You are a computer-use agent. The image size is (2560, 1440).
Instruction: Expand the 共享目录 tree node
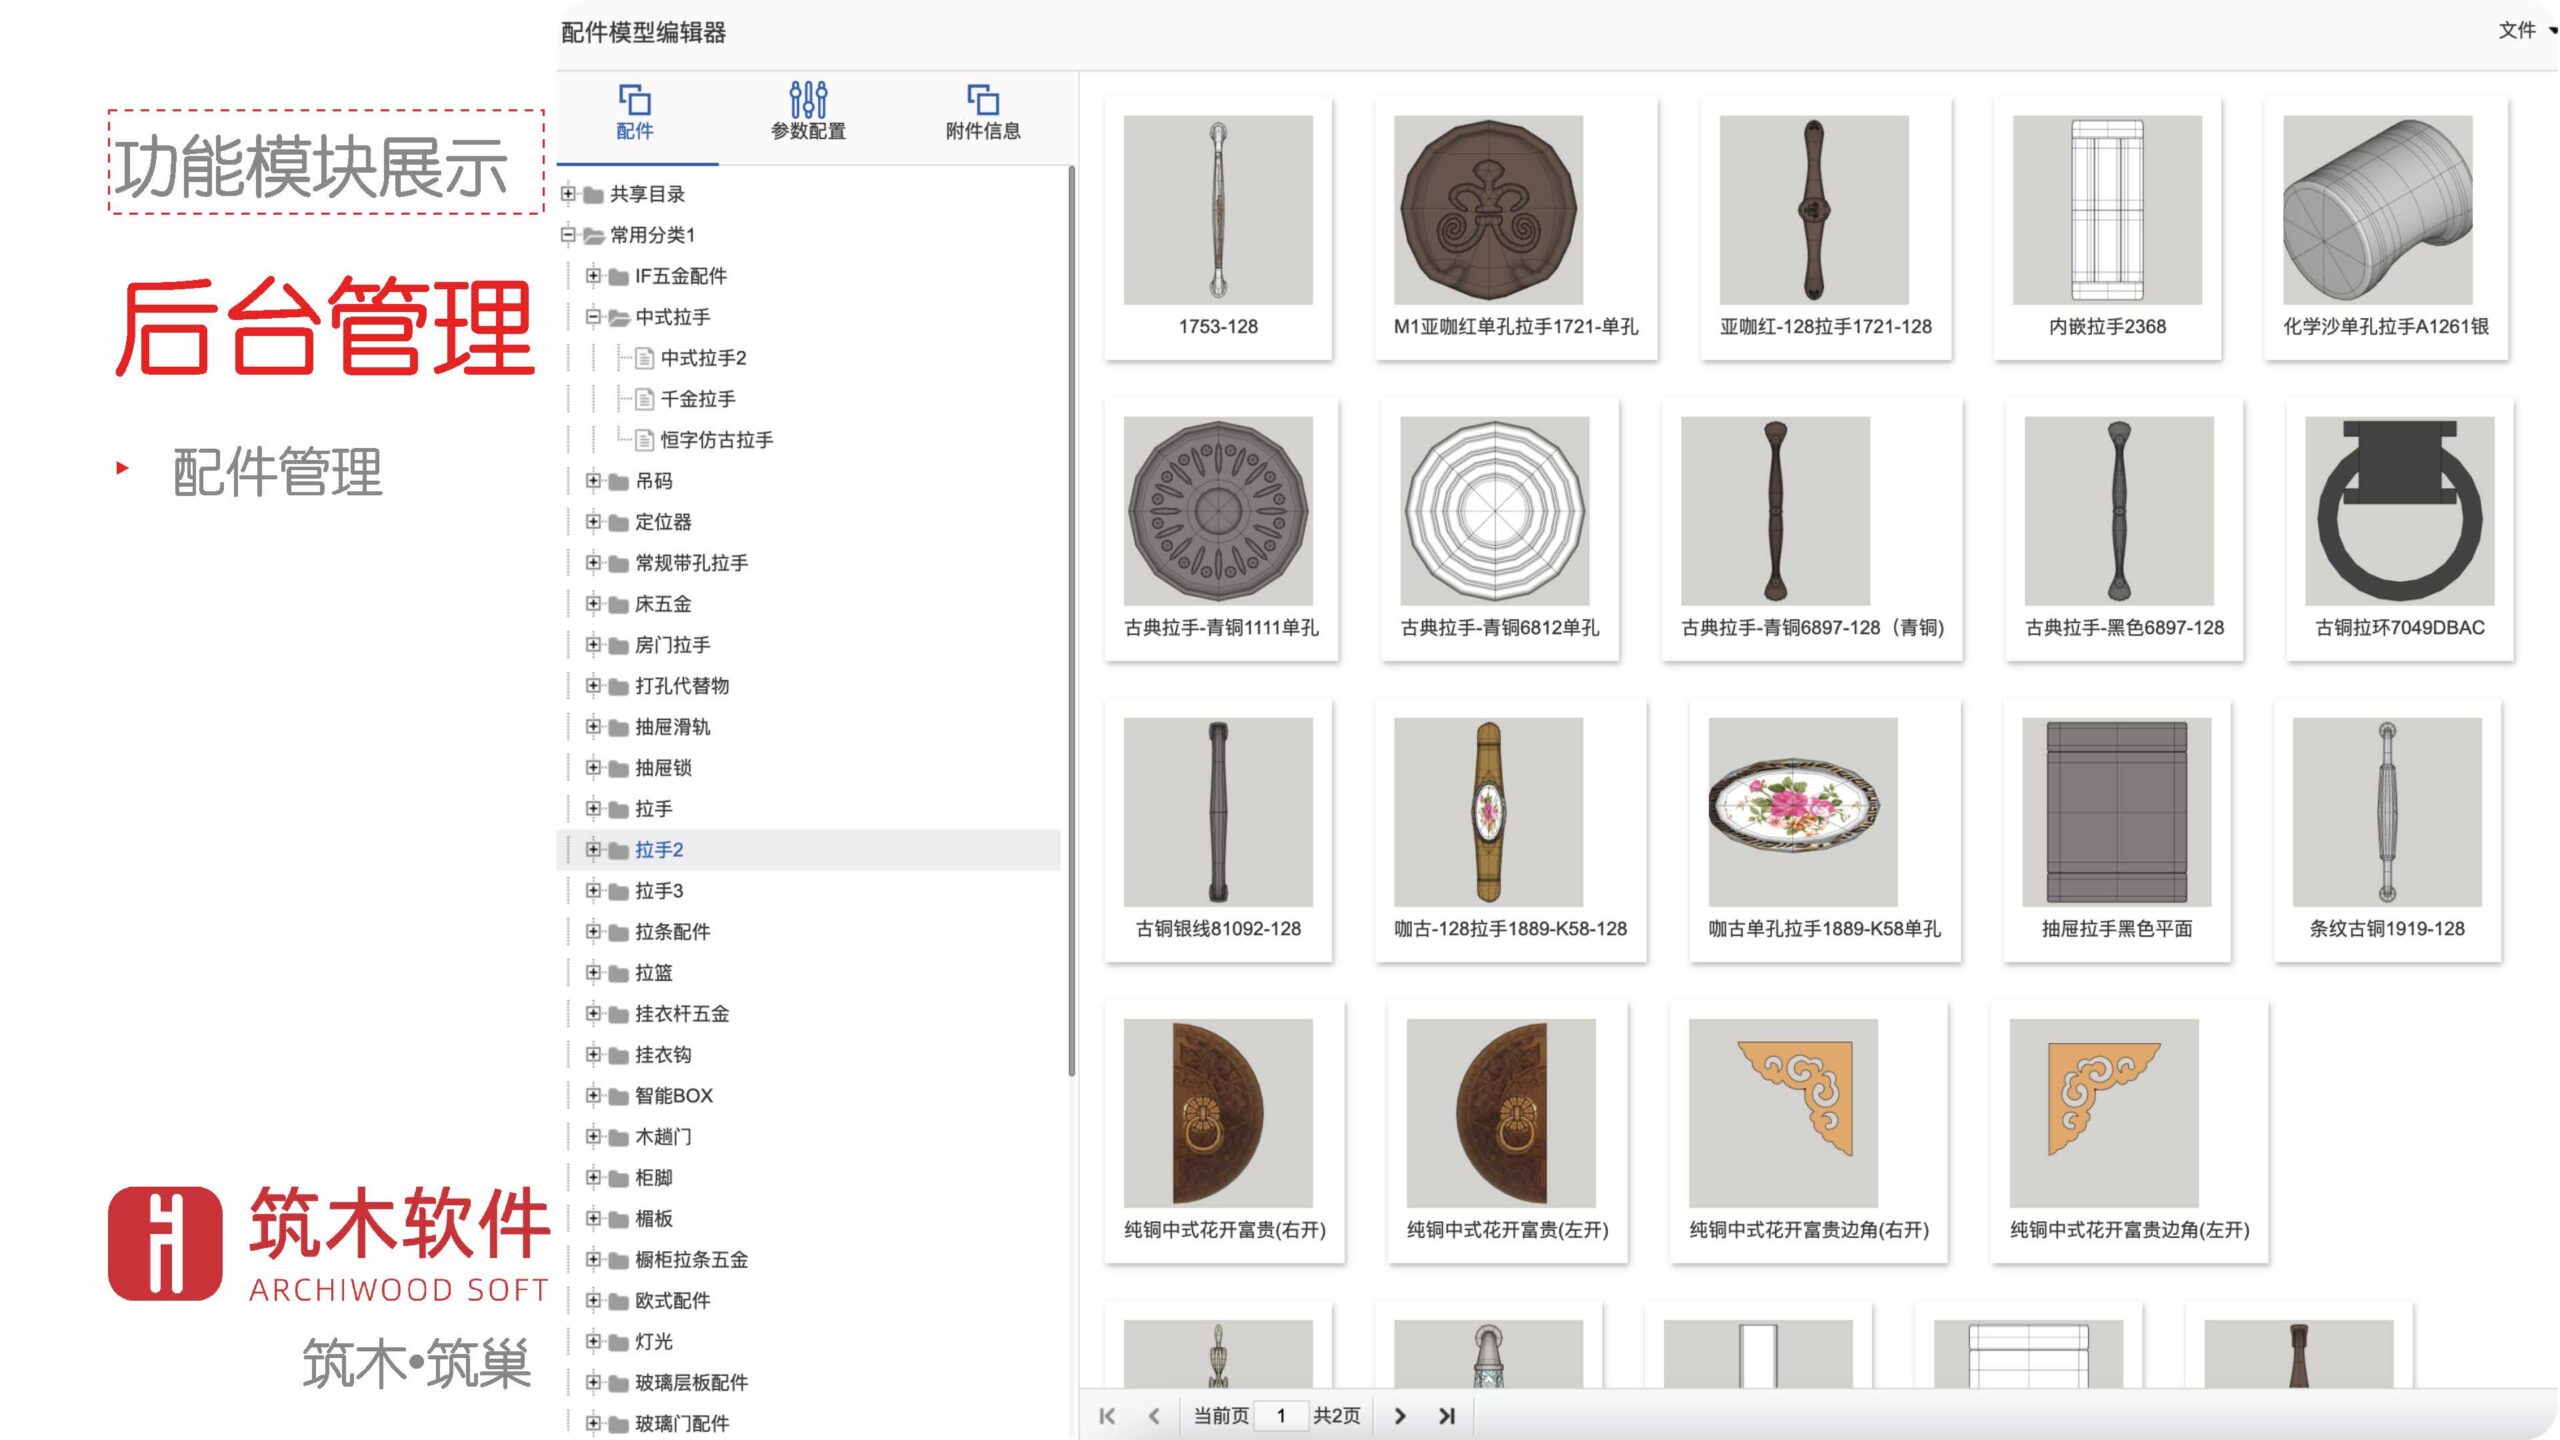click(566, 195)
